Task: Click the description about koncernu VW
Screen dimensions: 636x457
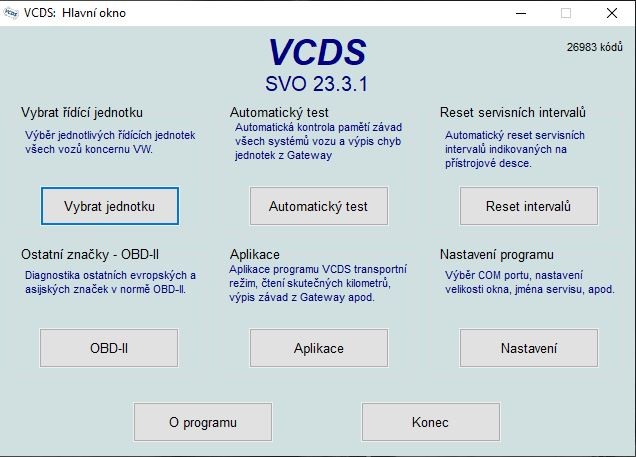Action: pyautogui.click(x=110, y=142)
